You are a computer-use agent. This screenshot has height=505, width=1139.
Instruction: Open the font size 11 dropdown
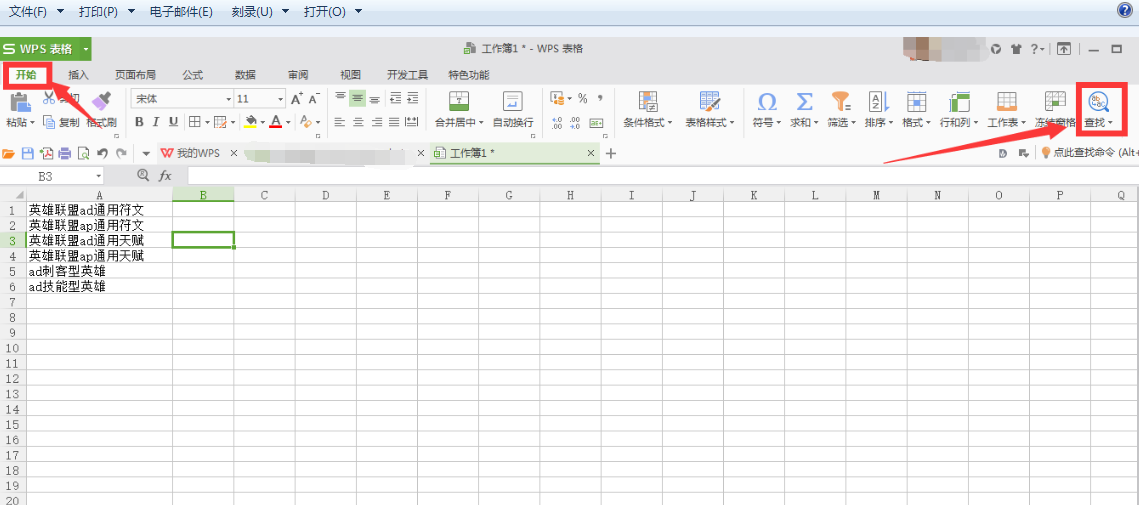click(281, 99)
